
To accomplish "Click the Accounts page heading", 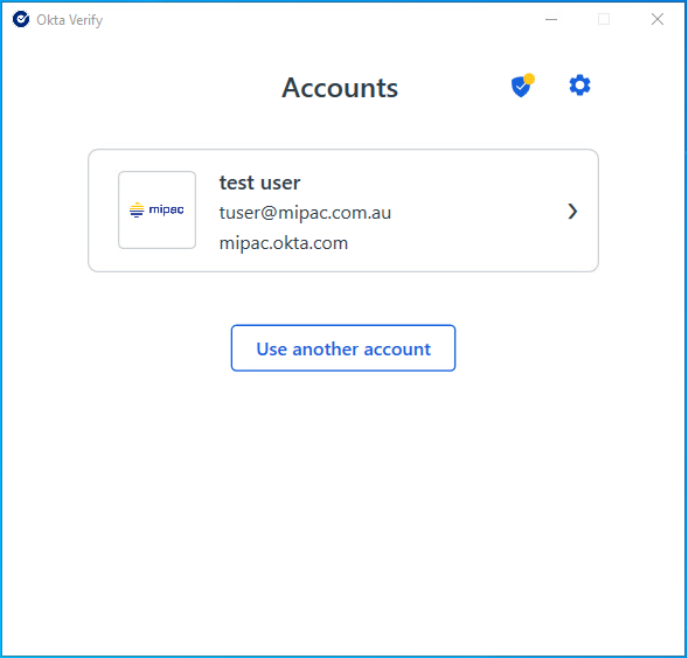I will click(x=340, y=88).
